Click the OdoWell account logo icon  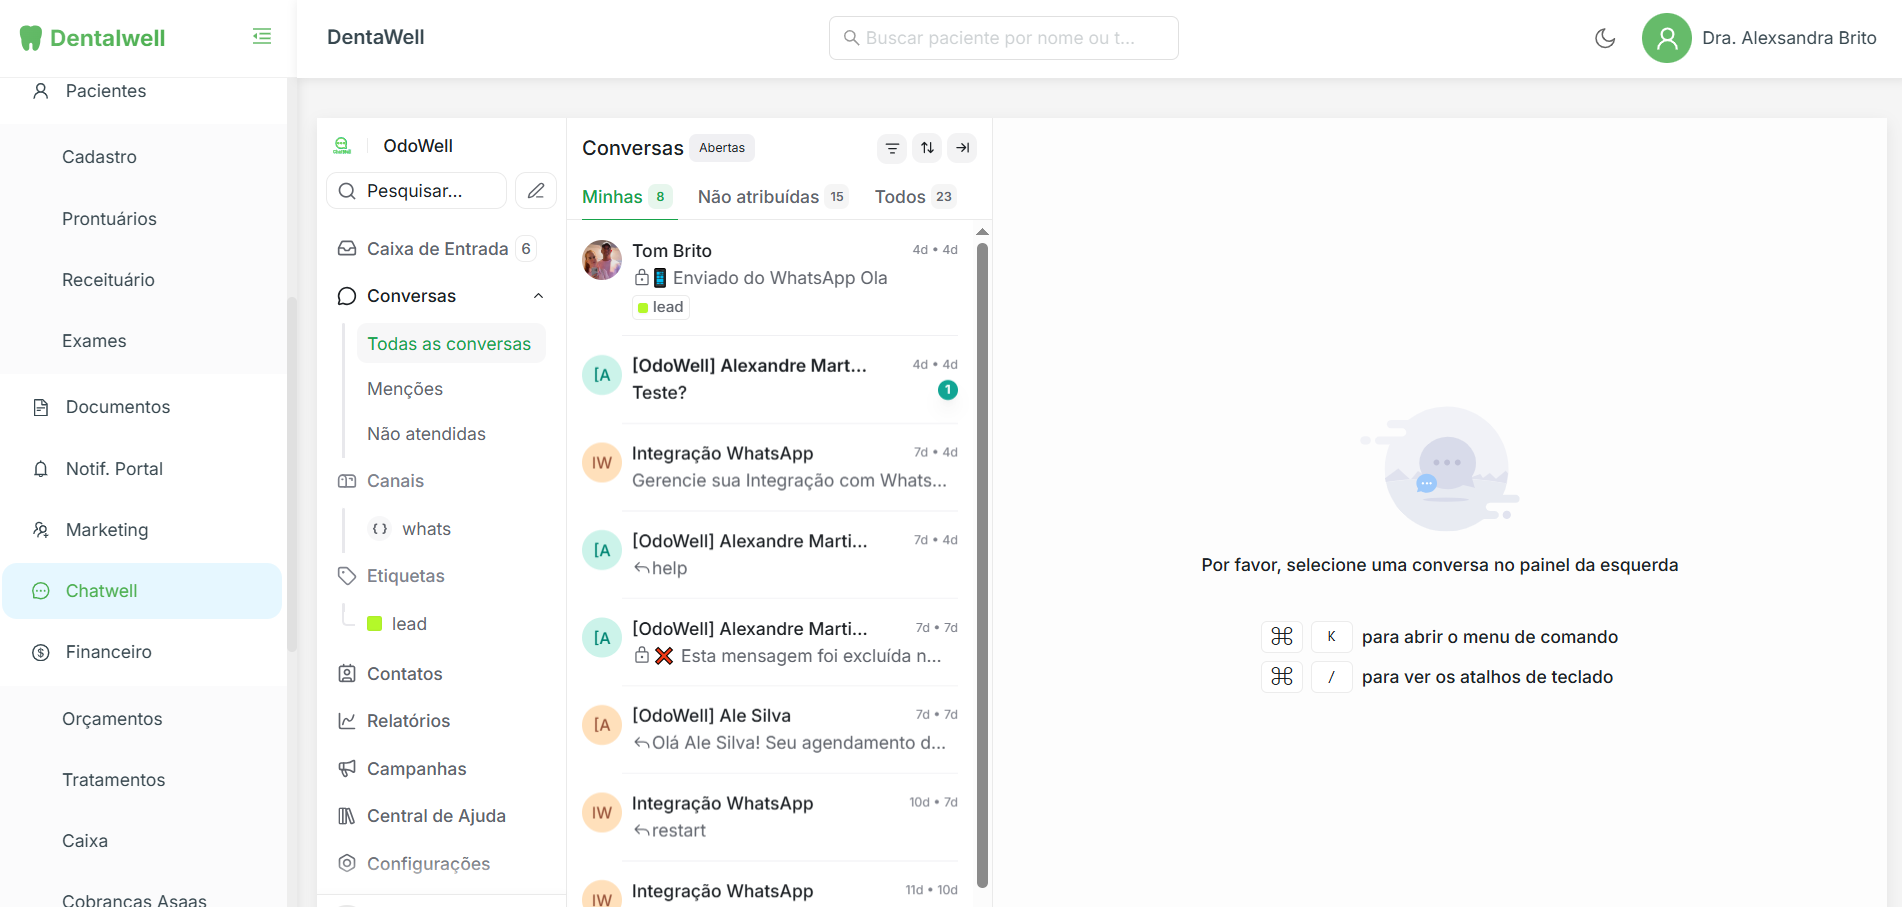[x=342, y=146]
